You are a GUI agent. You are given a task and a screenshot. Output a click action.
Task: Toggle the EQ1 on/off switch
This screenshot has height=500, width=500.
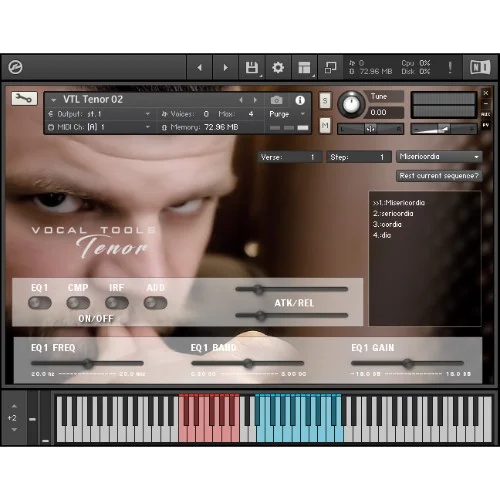(40, 303)
